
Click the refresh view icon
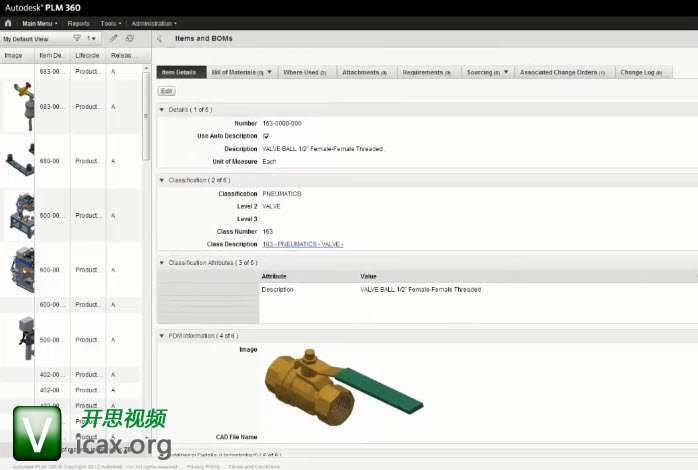(x=130, y=38)
